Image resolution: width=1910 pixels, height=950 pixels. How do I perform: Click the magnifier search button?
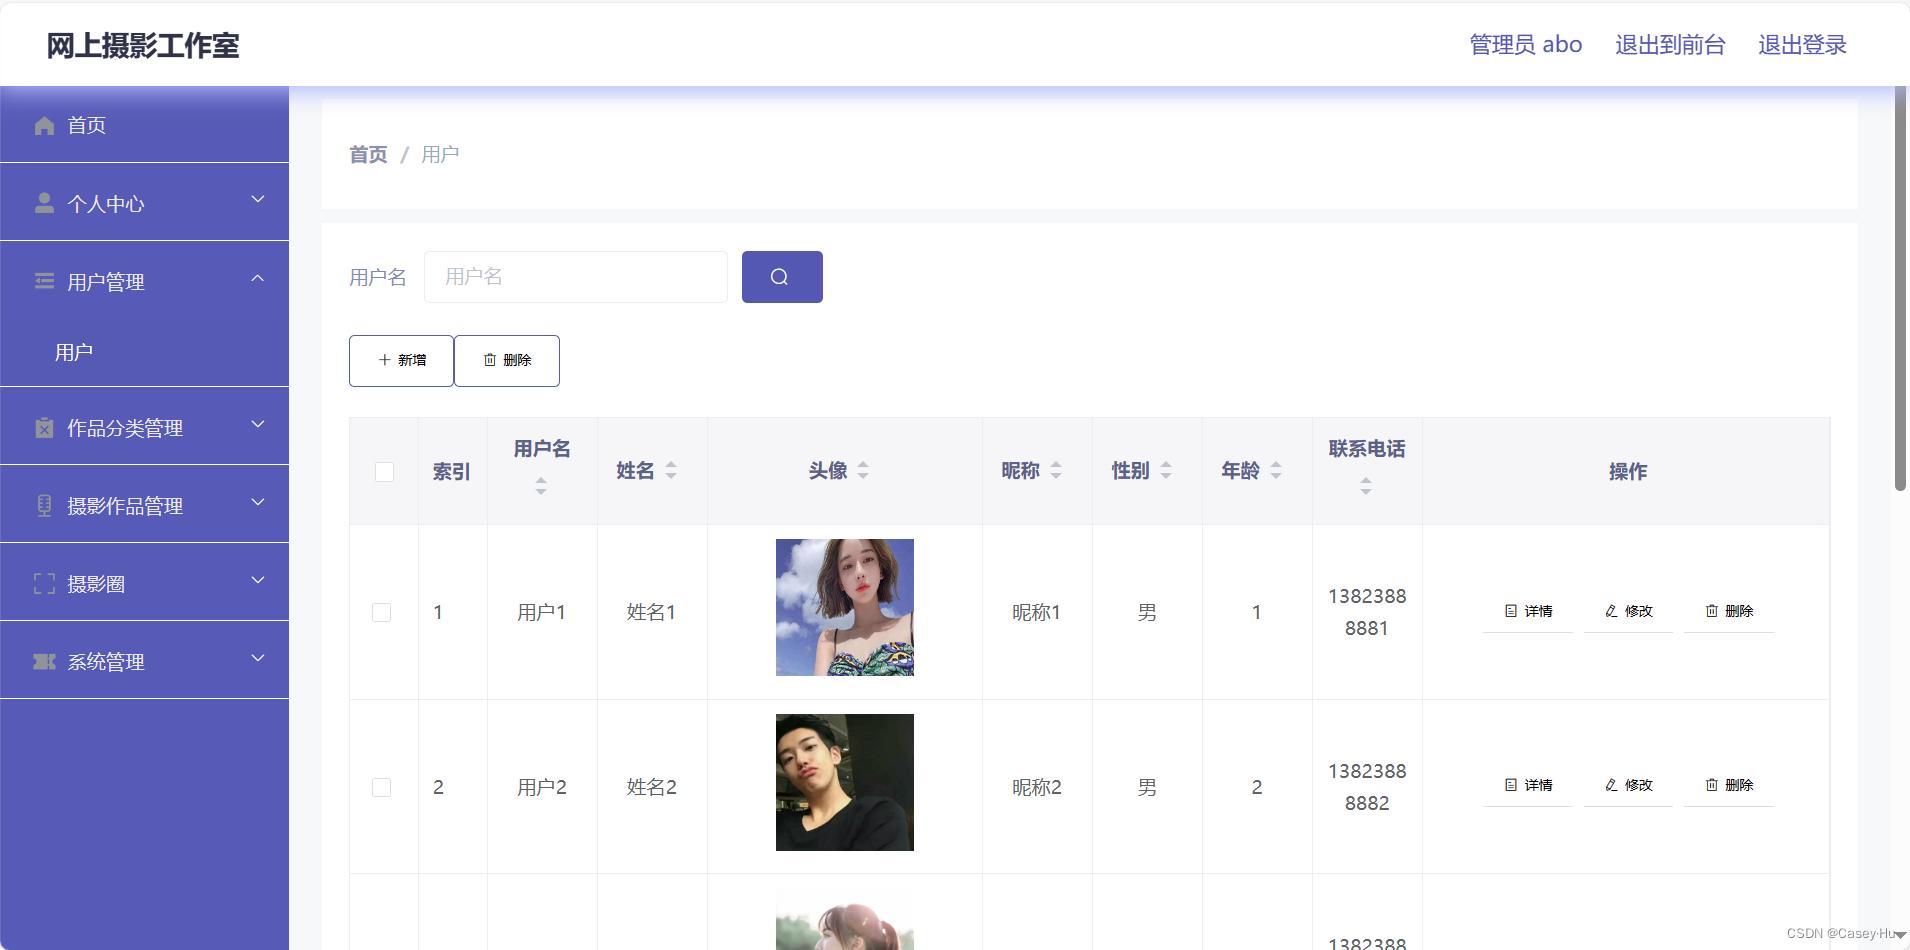pyautogui.click(x=782, y=277)
